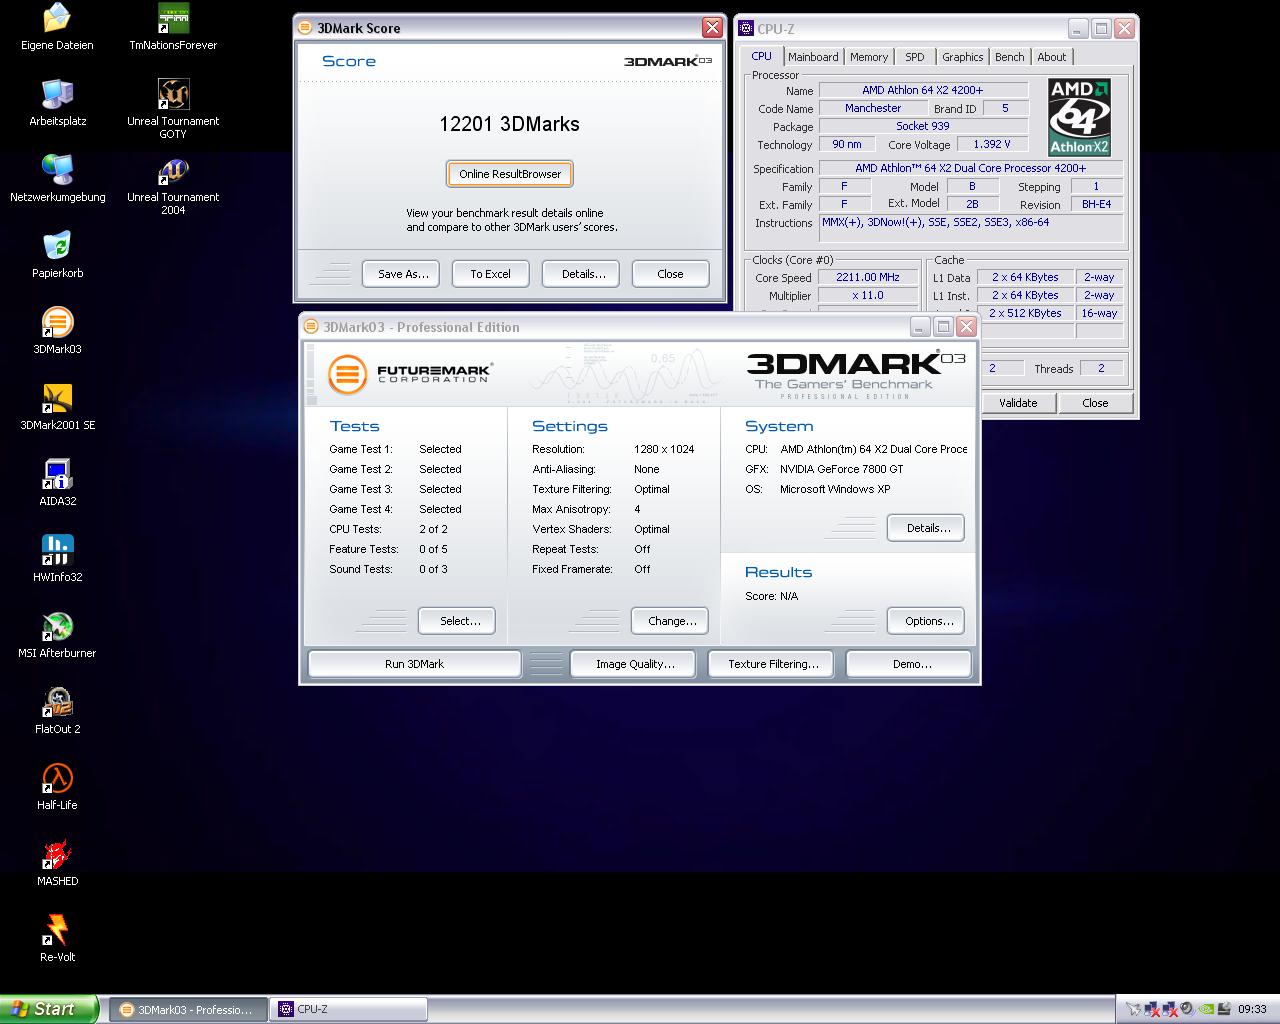Image resolution: width=1280 pixels, height=1024 pixels.
Task: Click the Futuremark logo in 3DMark03
Action: point(410,375)
